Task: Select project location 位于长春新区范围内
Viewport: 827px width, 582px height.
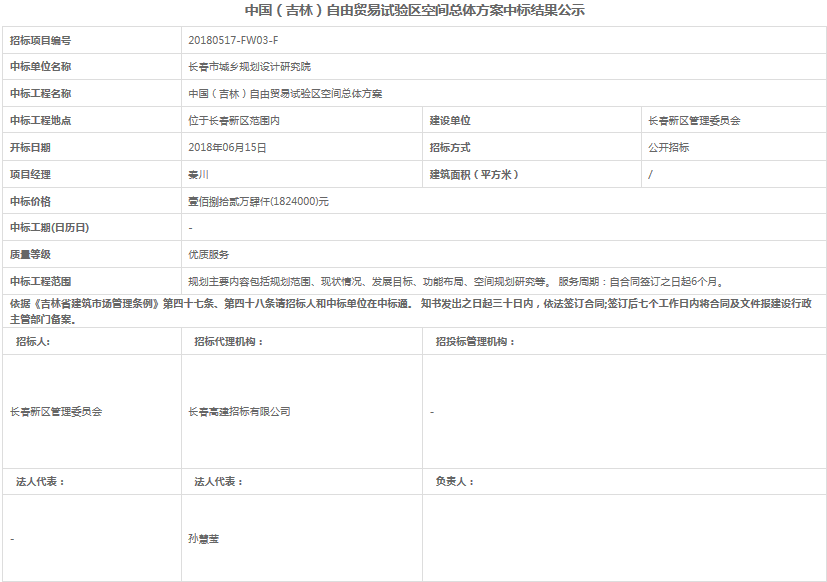Action: [x=234, y=121]
